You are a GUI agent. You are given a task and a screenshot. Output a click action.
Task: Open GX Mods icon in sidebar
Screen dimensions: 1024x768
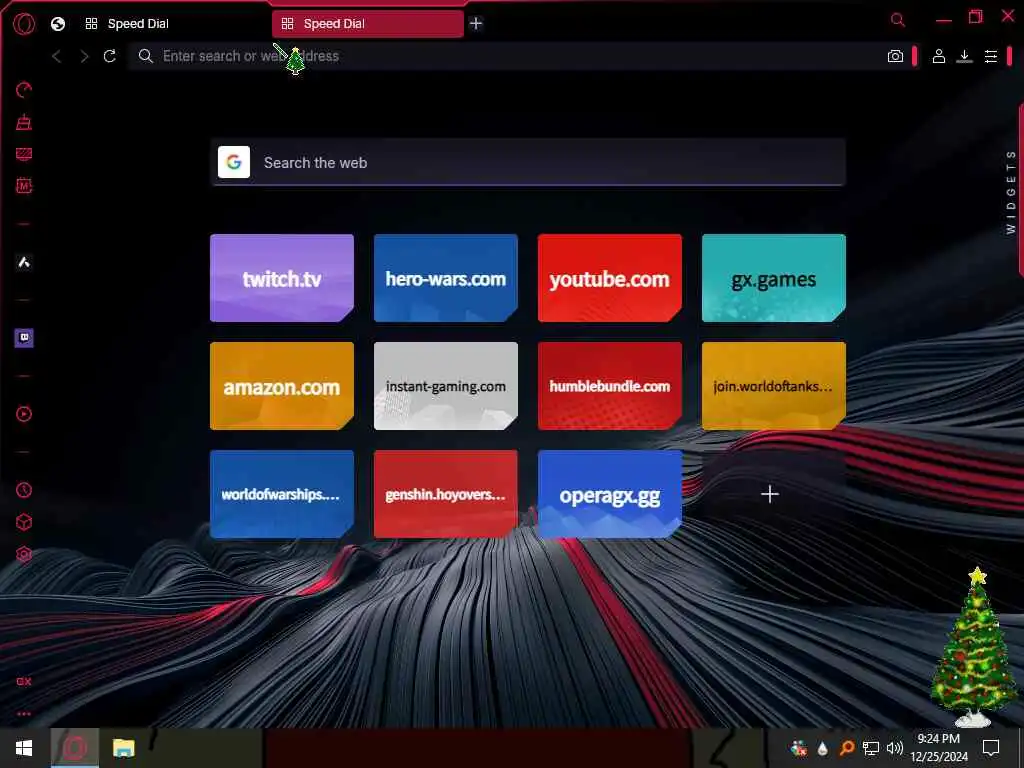24,186
